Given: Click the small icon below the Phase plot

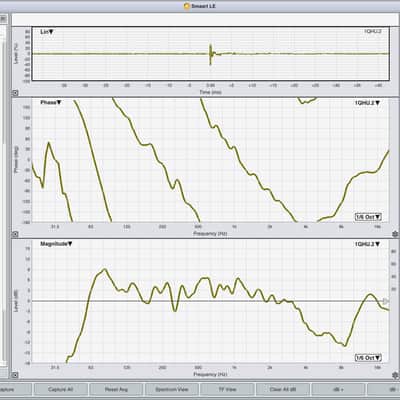Looking at the screenshot, I should pos(15,234).
